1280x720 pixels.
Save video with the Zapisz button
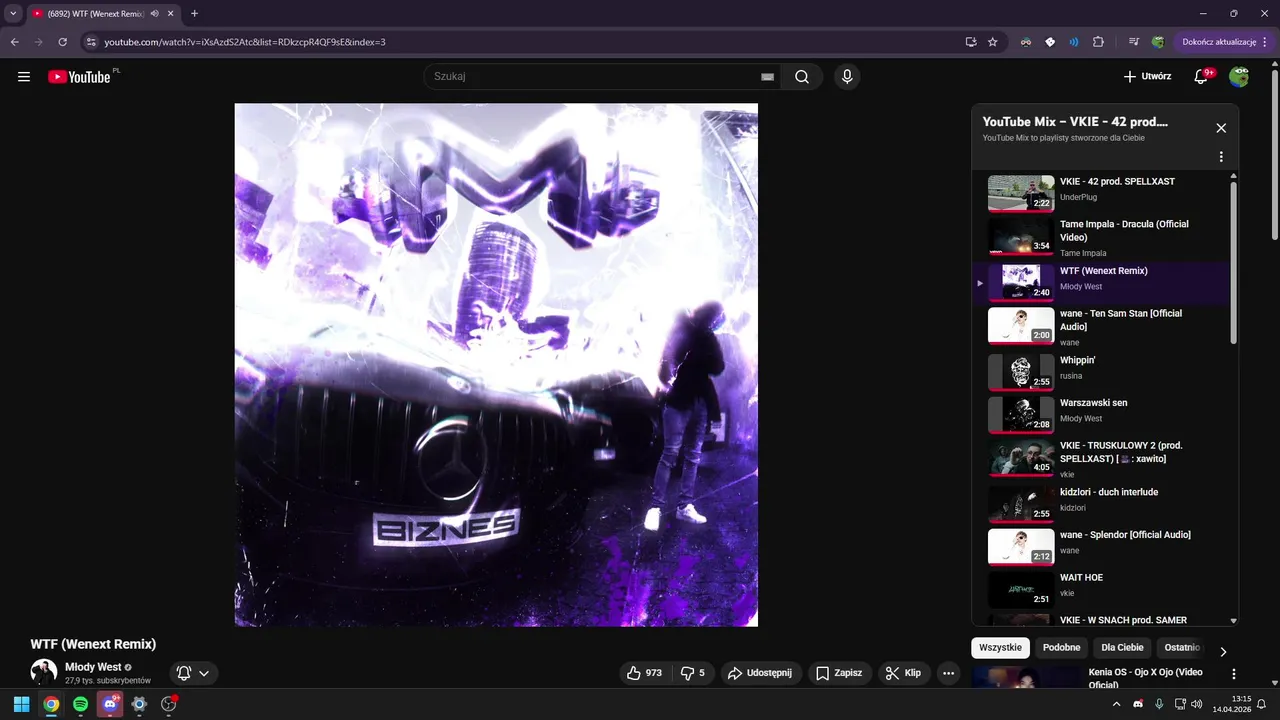[x=839, y=673]
